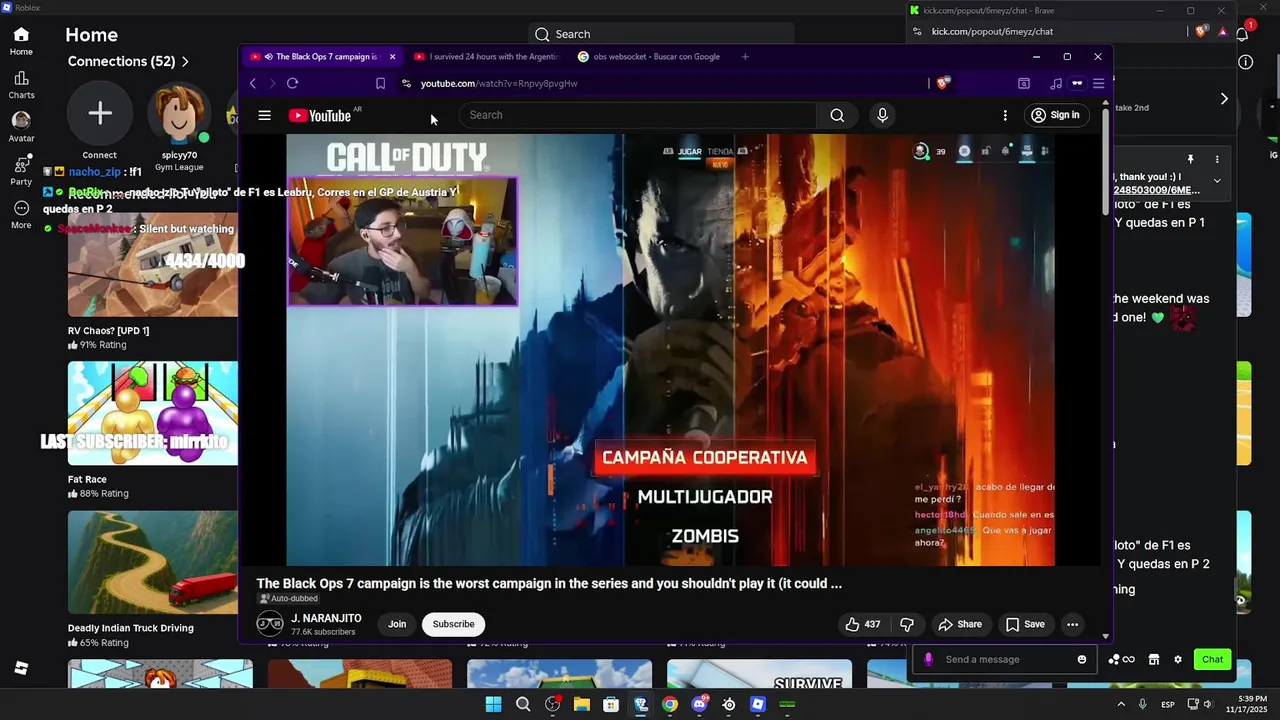Click the Sign in button
This screenshot has width=1280, height=720.
click(1055, 115)
